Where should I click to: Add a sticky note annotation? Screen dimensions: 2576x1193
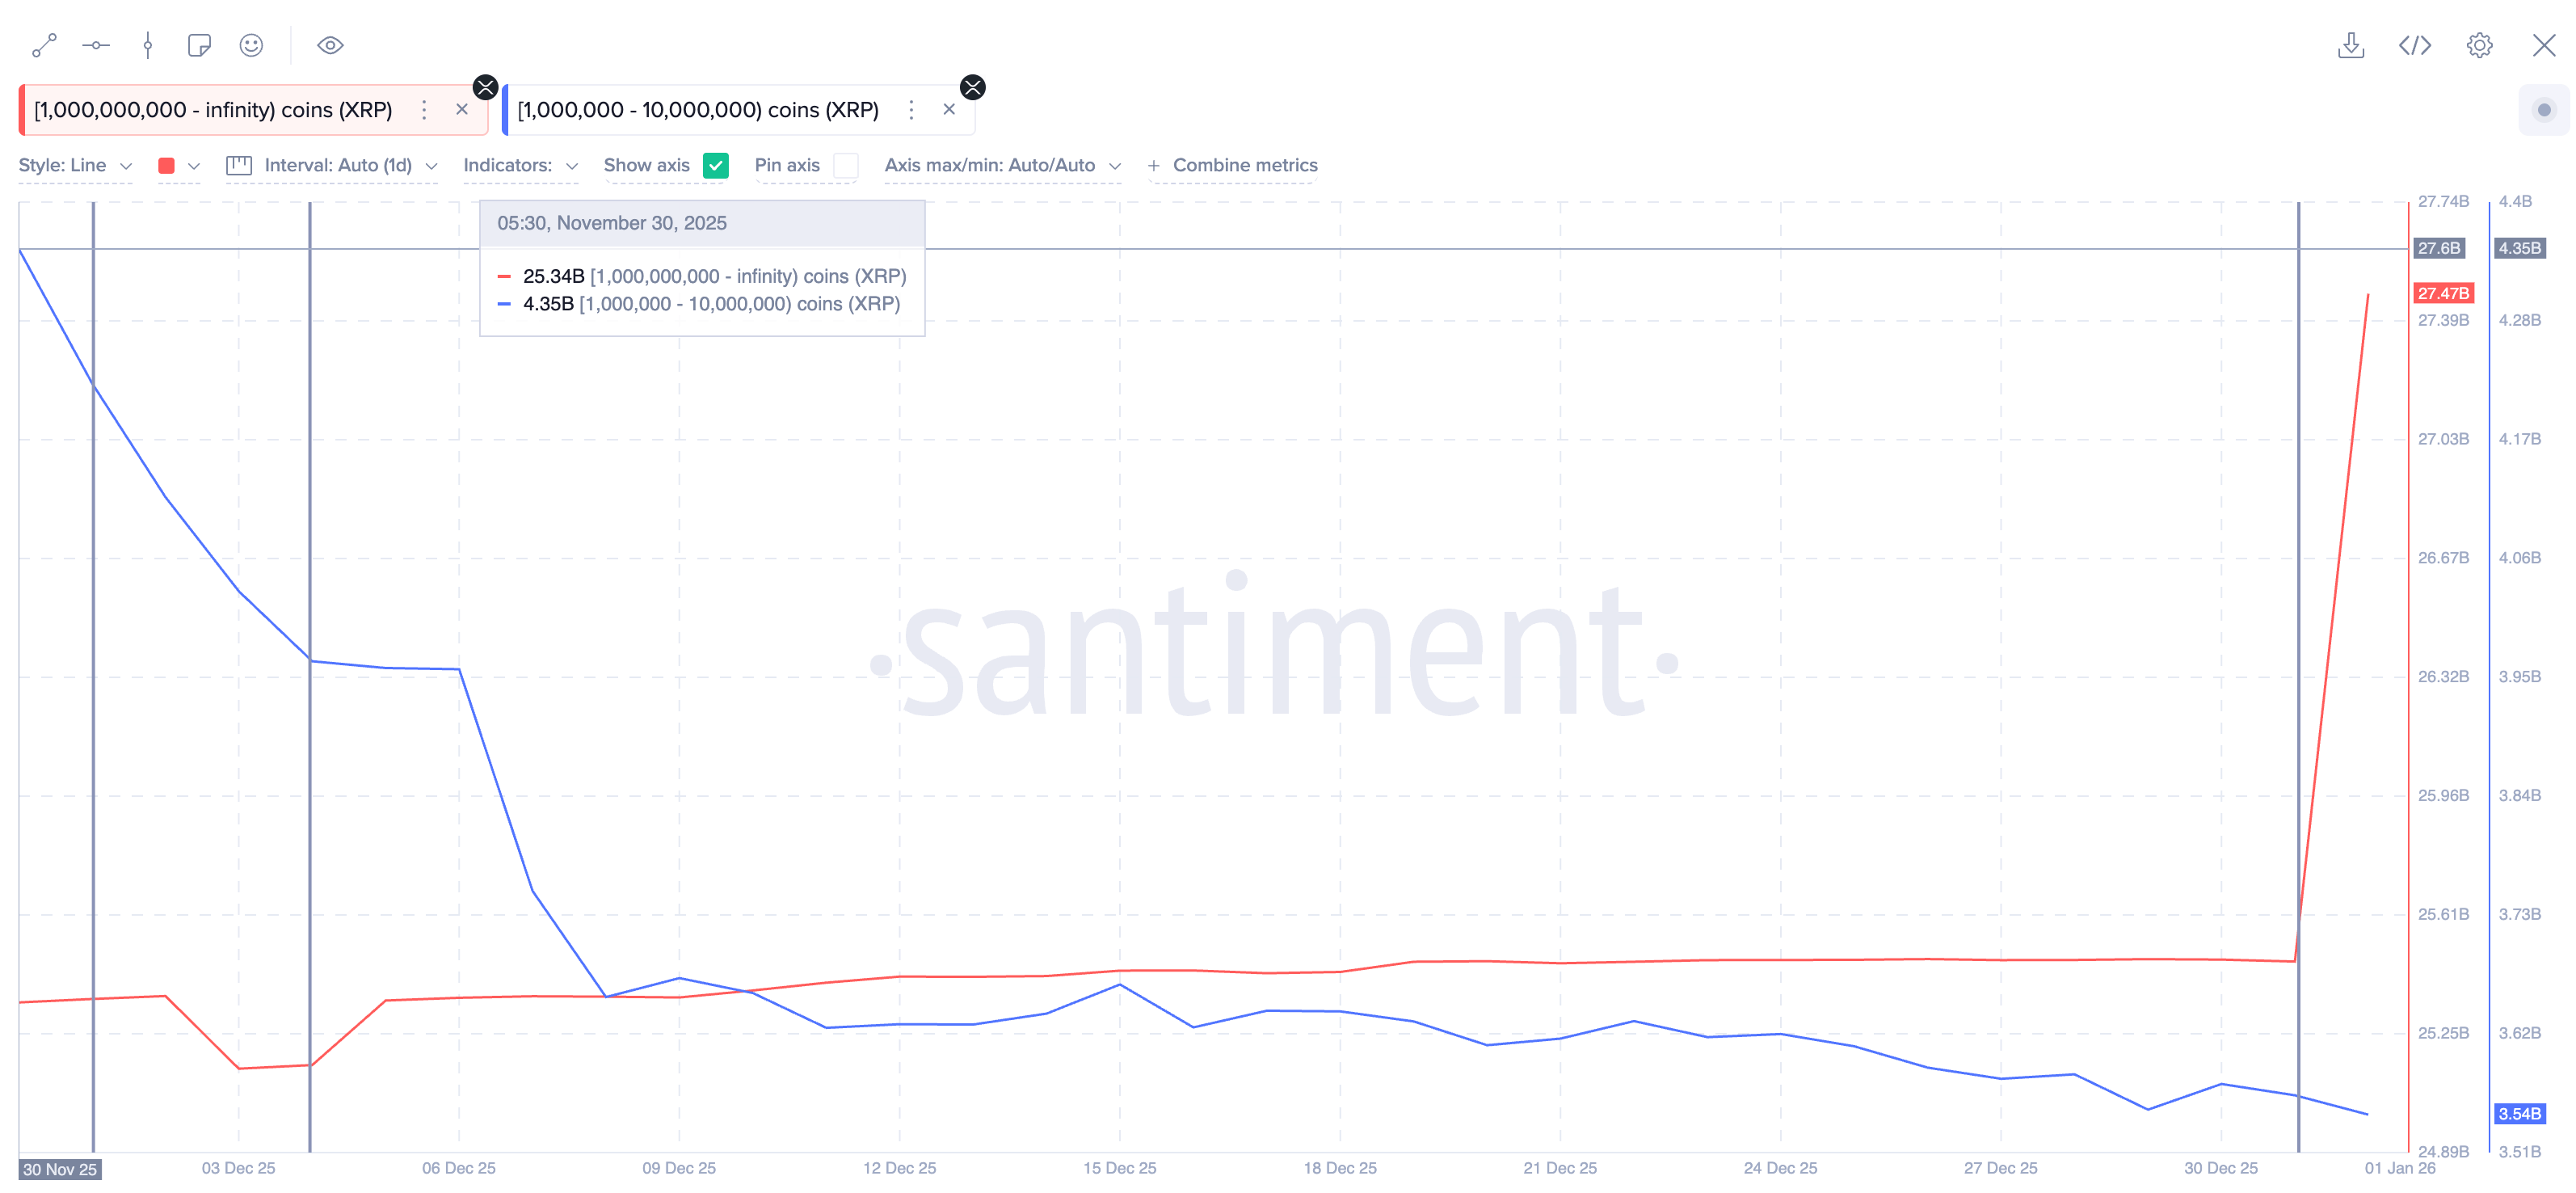199,45
